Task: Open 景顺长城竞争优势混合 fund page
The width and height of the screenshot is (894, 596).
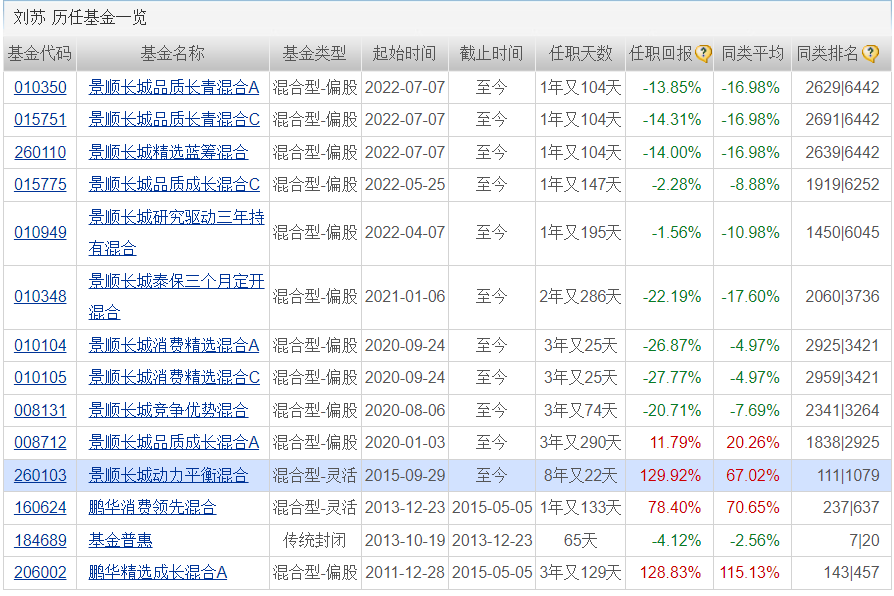Action: pyautogui.click(x=168, y=410)
